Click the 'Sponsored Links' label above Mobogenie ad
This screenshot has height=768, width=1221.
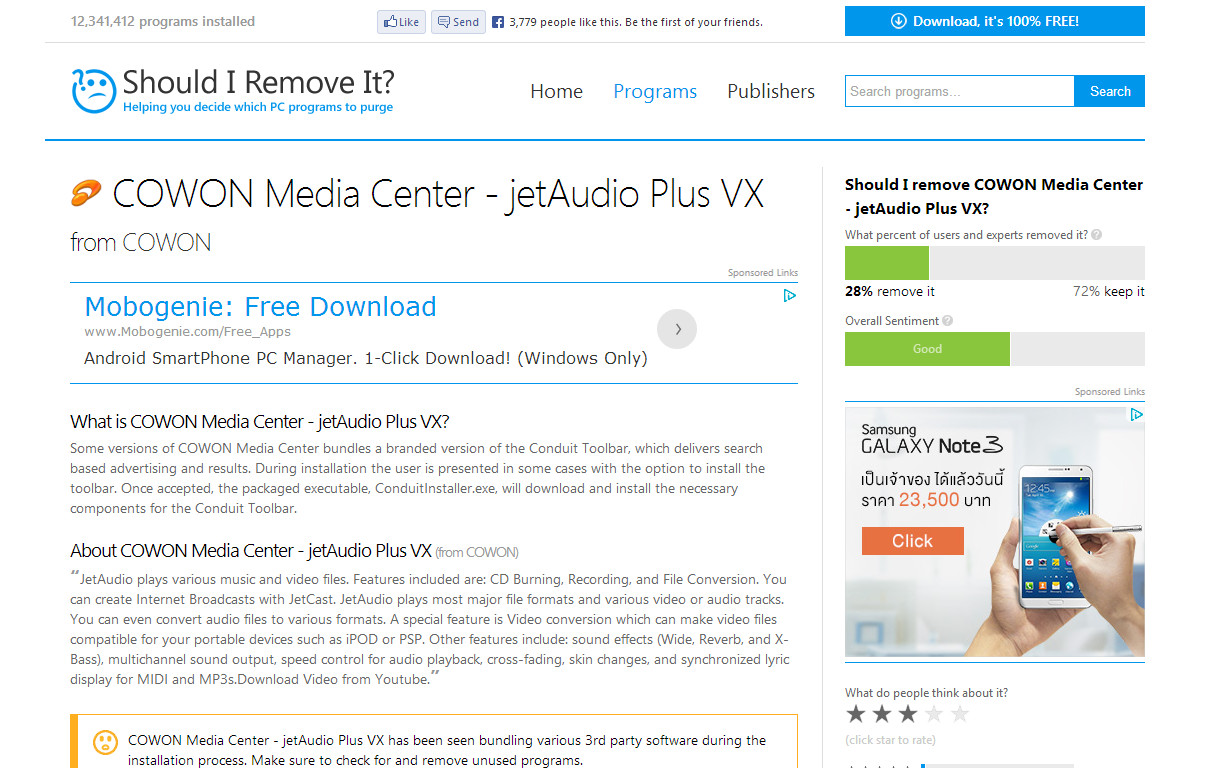point(763,273)
